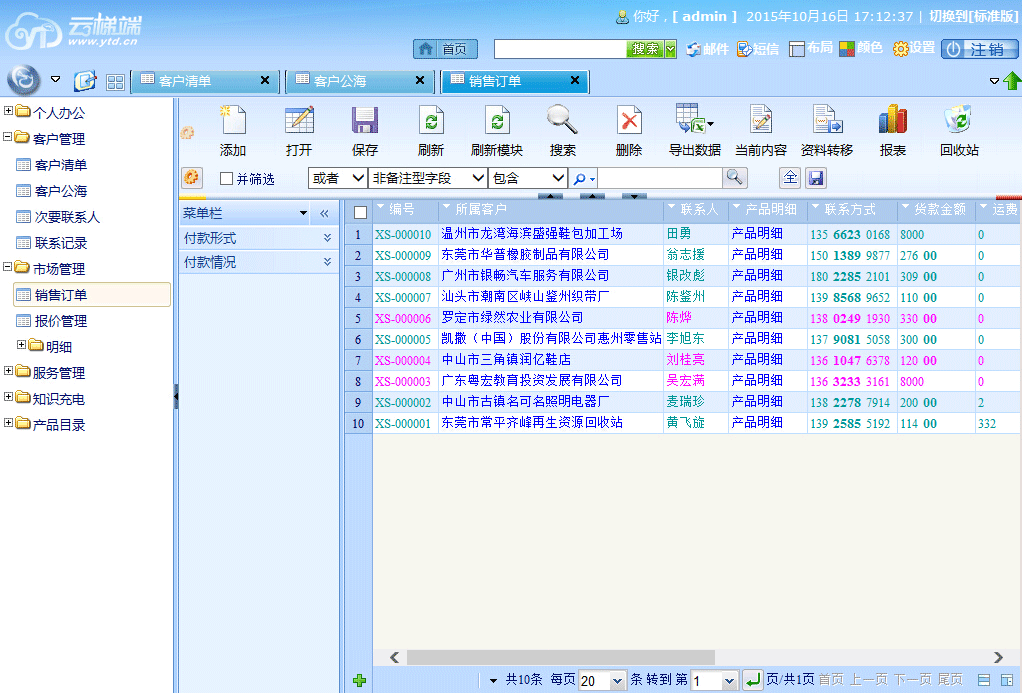Open the 菜单栏 dropdown arrow
The height and width of the screenshot is (693, 1022).
click(303, 213)
